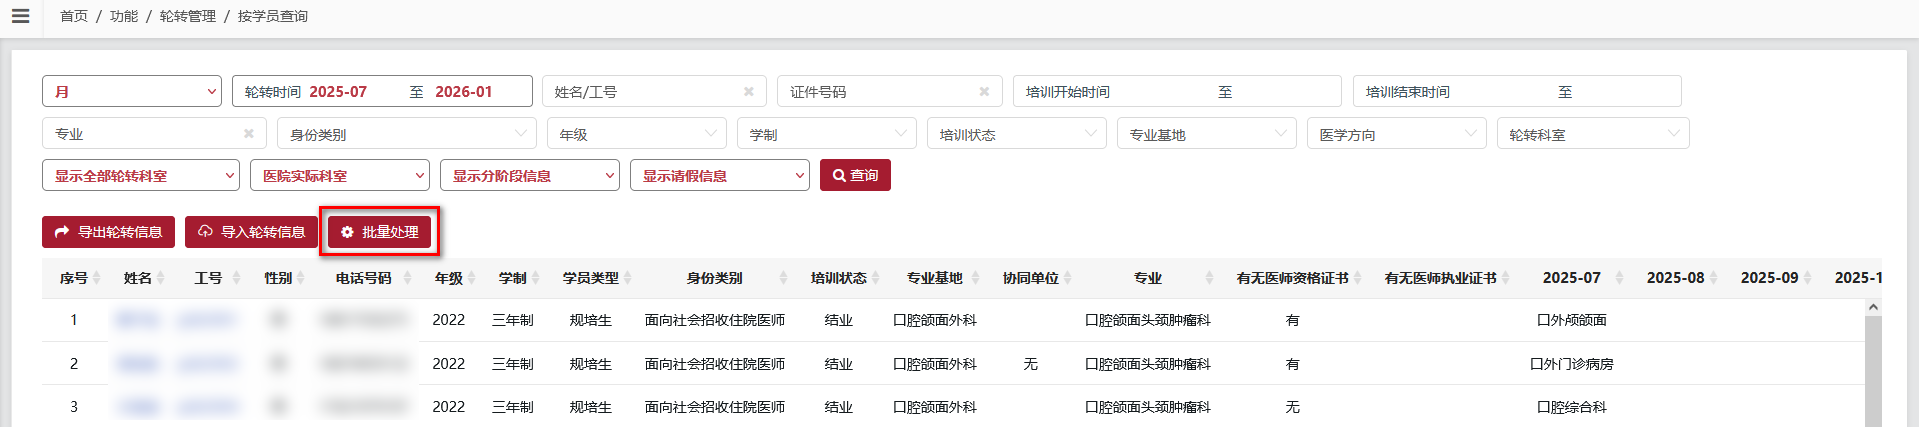Expand the 专业基地 filter dropdown
Screen dimensions: 1919x427
1207,134
